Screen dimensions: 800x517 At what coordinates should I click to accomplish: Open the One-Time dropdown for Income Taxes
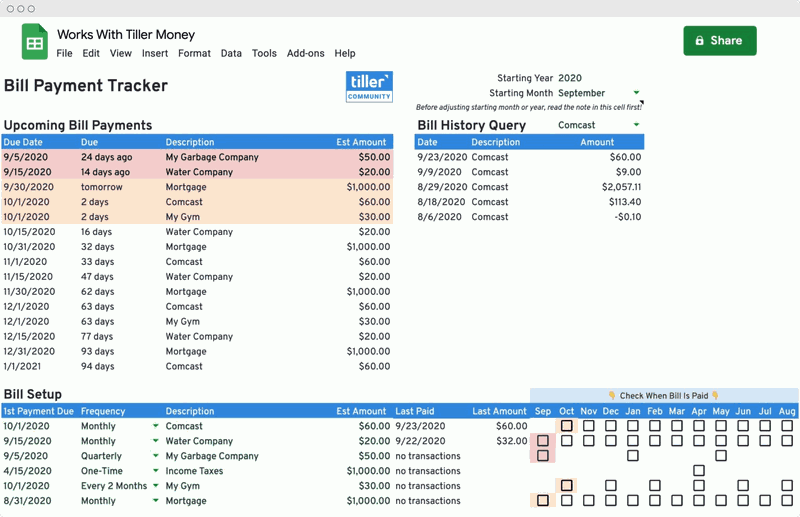pos(156,471)
